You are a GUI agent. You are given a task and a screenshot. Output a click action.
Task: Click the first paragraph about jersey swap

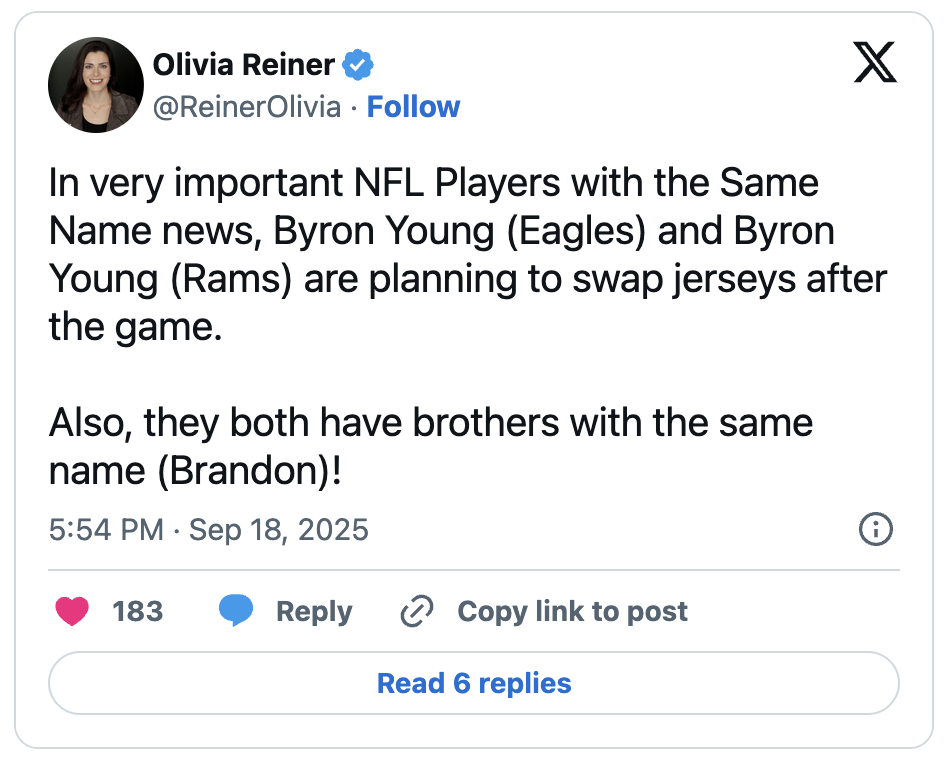pyautogui.click(x=468, y=255)
